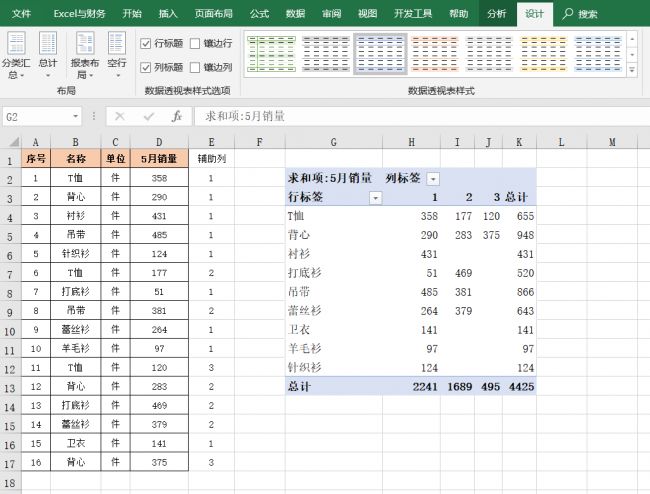Click the formula bar showing 求和项:5月销量

(x=421, y=116)
